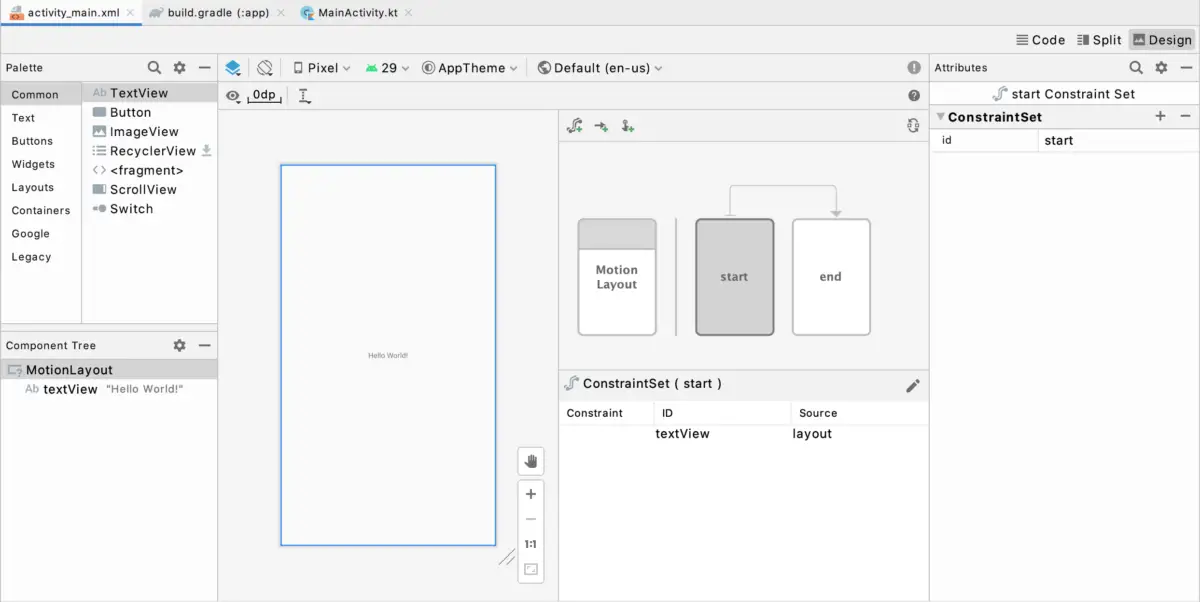Search the Palette with magnifier icon
The width and height of the screenshot is (1200, 602).
[x=154, y=67]
